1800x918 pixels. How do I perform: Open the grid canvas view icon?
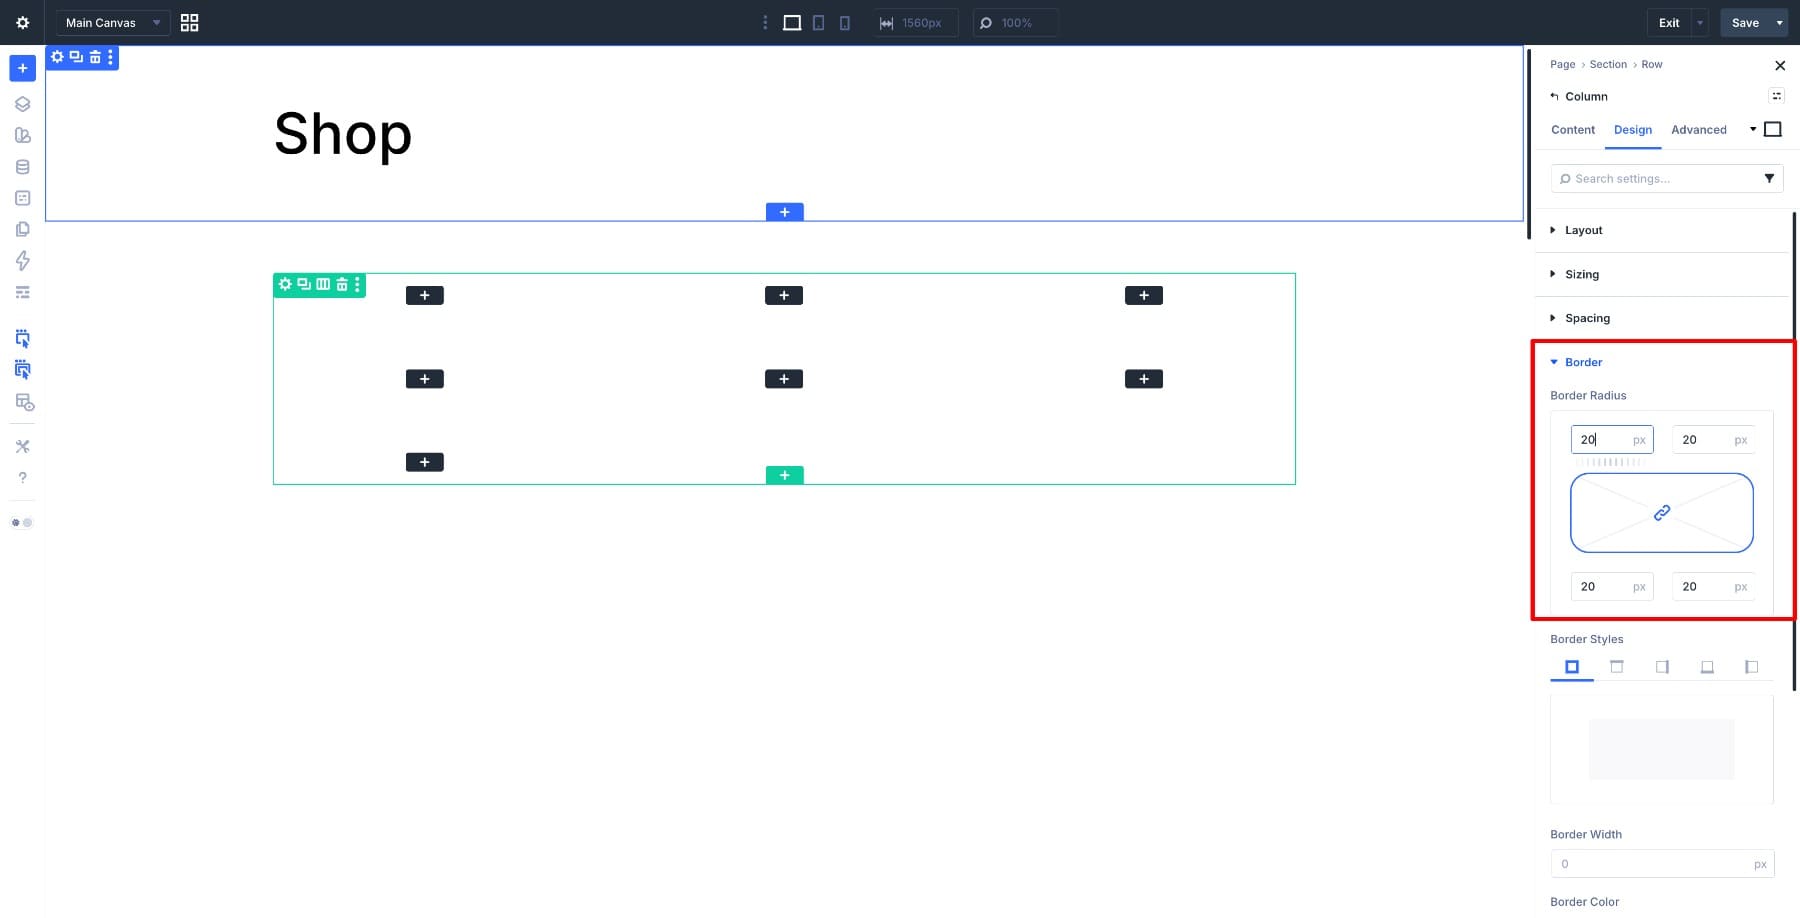coord(189,23)
